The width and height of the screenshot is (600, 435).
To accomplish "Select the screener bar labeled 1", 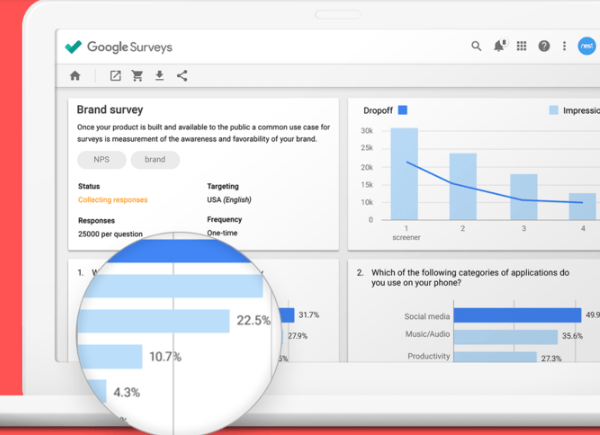I will [404, 174].
